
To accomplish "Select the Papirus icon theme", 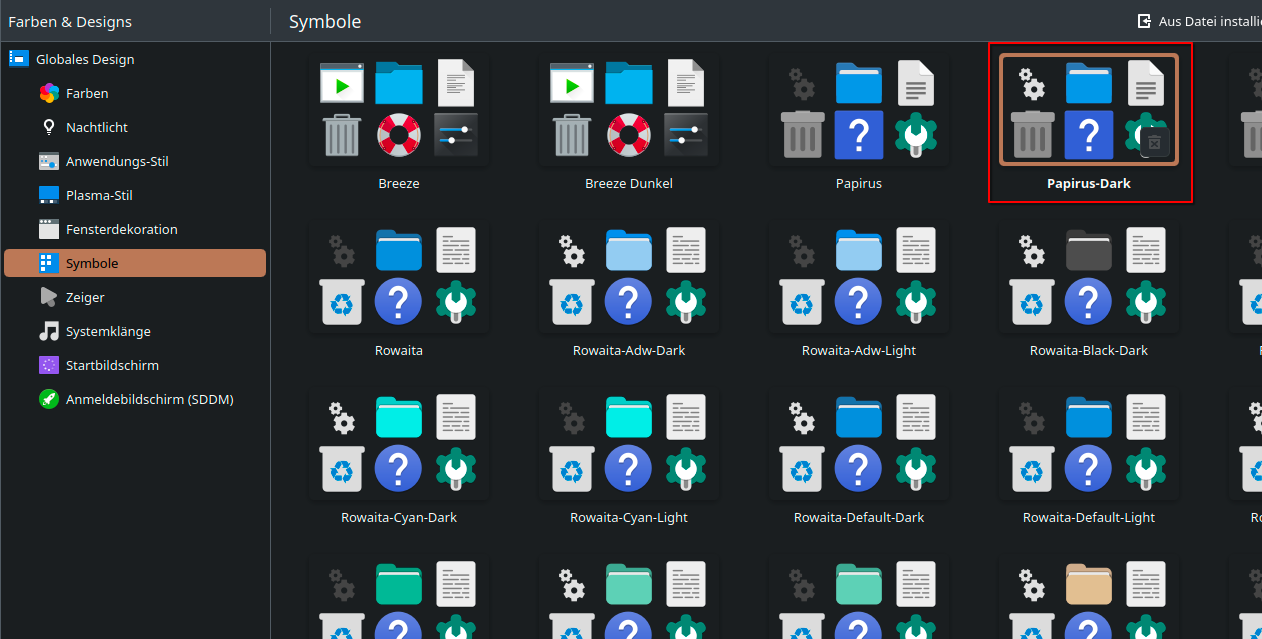I will pos(859,109).
